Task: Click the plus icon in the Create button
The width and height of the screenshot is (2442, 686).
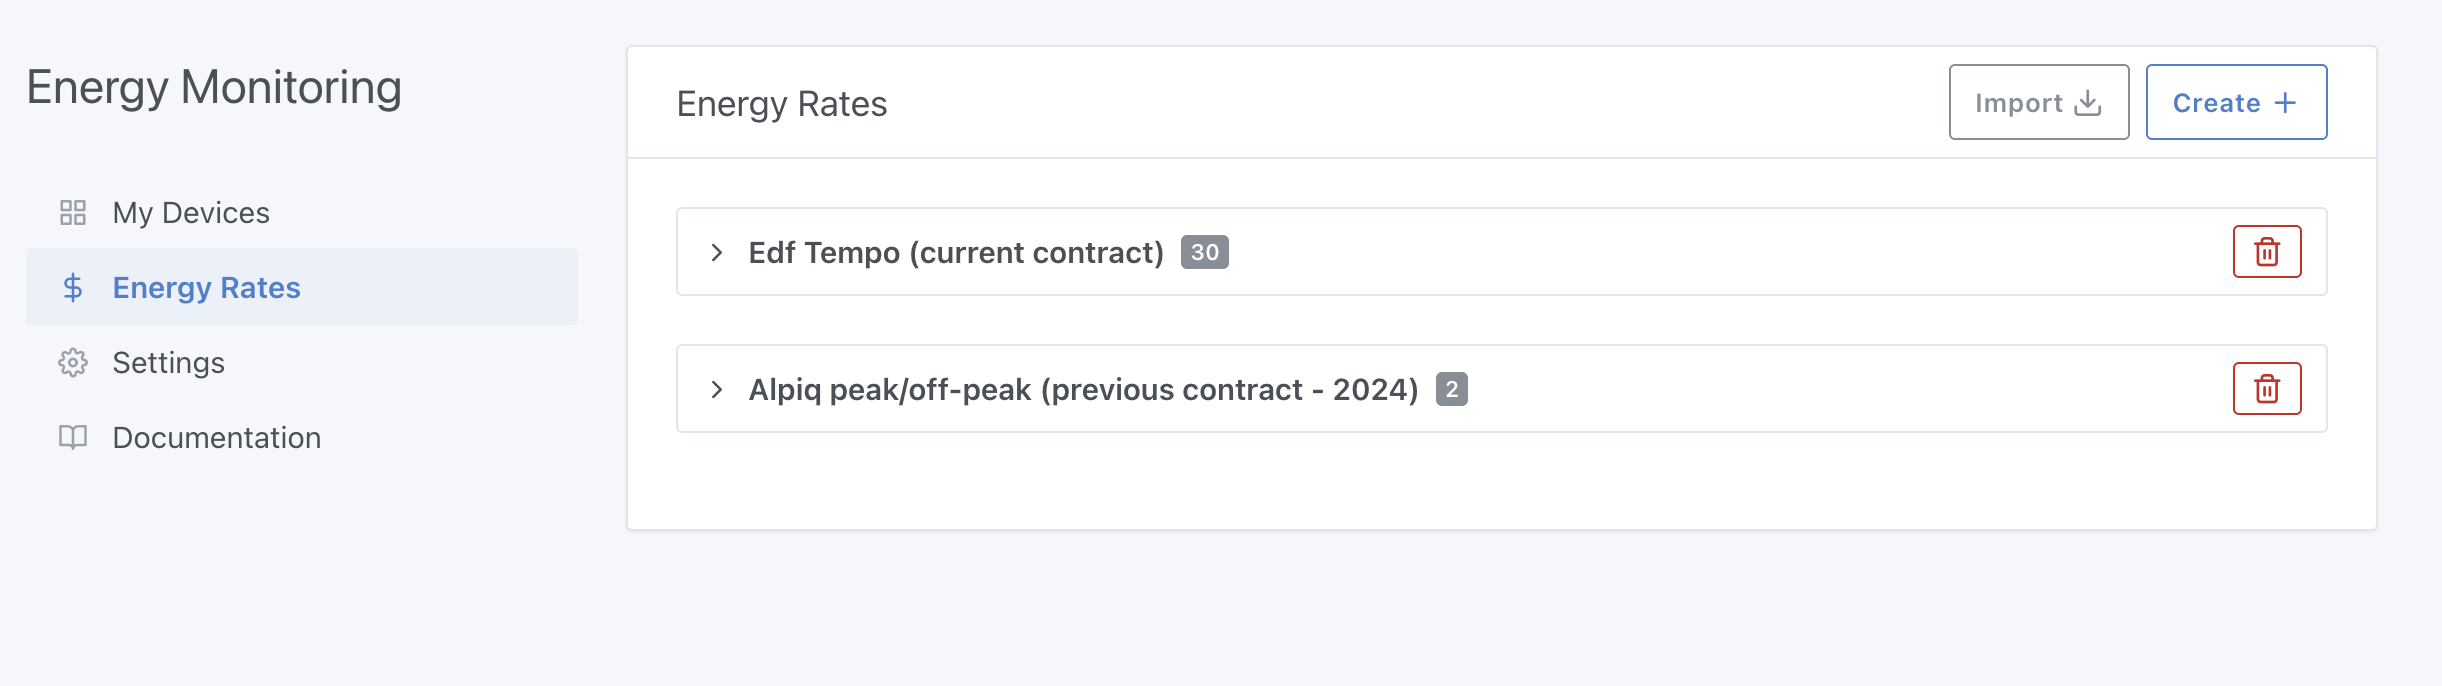Action: pyautogui.click(x=2286, y=101)
